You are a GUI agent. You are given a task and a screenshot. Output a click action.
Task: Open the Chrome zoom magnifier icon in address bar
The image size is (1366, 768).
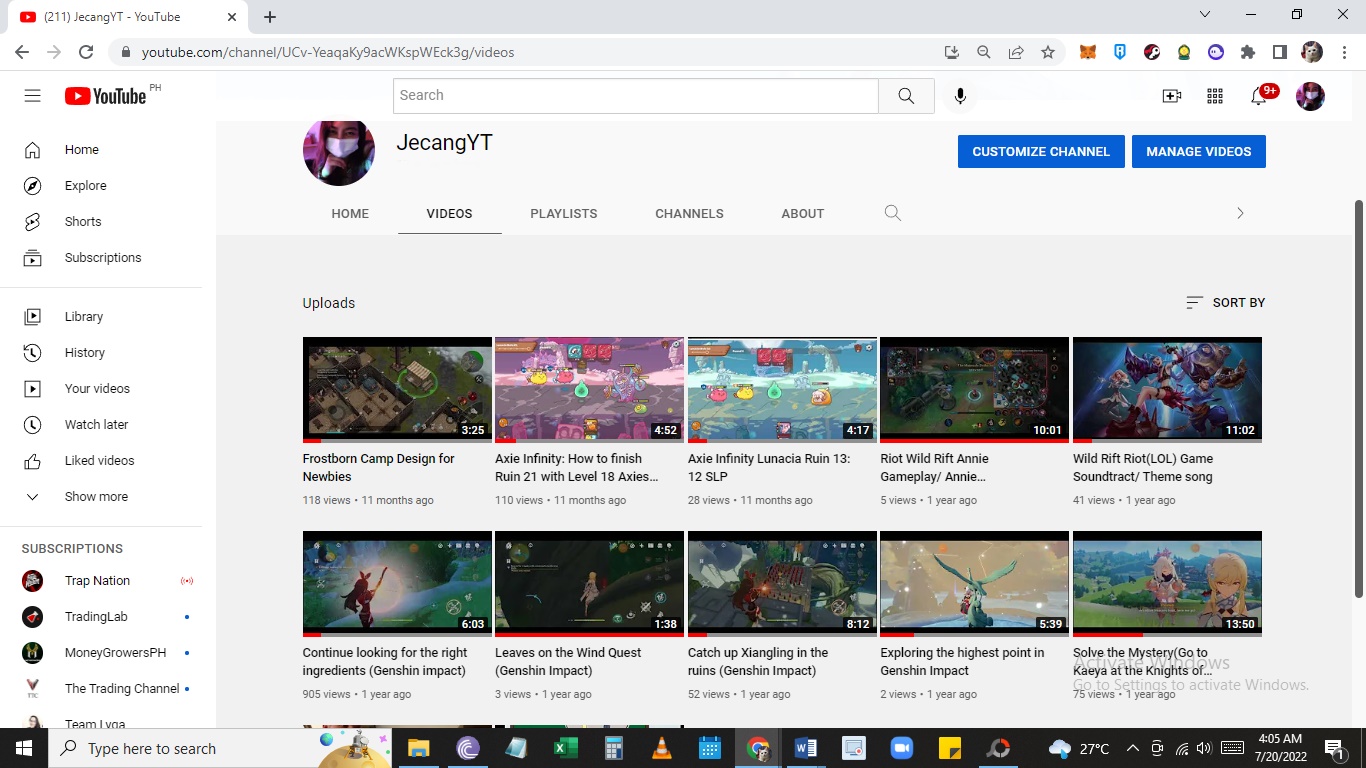tap(984, 52)
